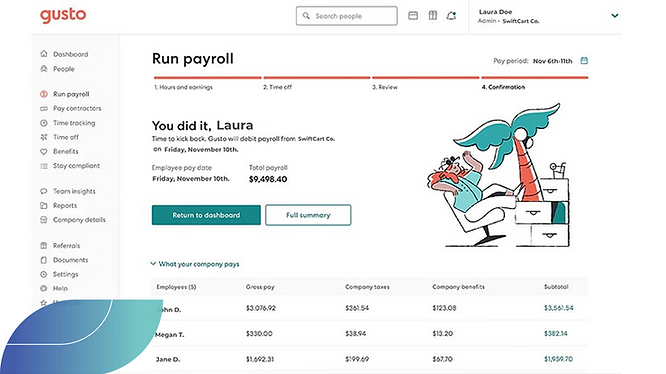Click the Settings gear icon

coord(44,274)
